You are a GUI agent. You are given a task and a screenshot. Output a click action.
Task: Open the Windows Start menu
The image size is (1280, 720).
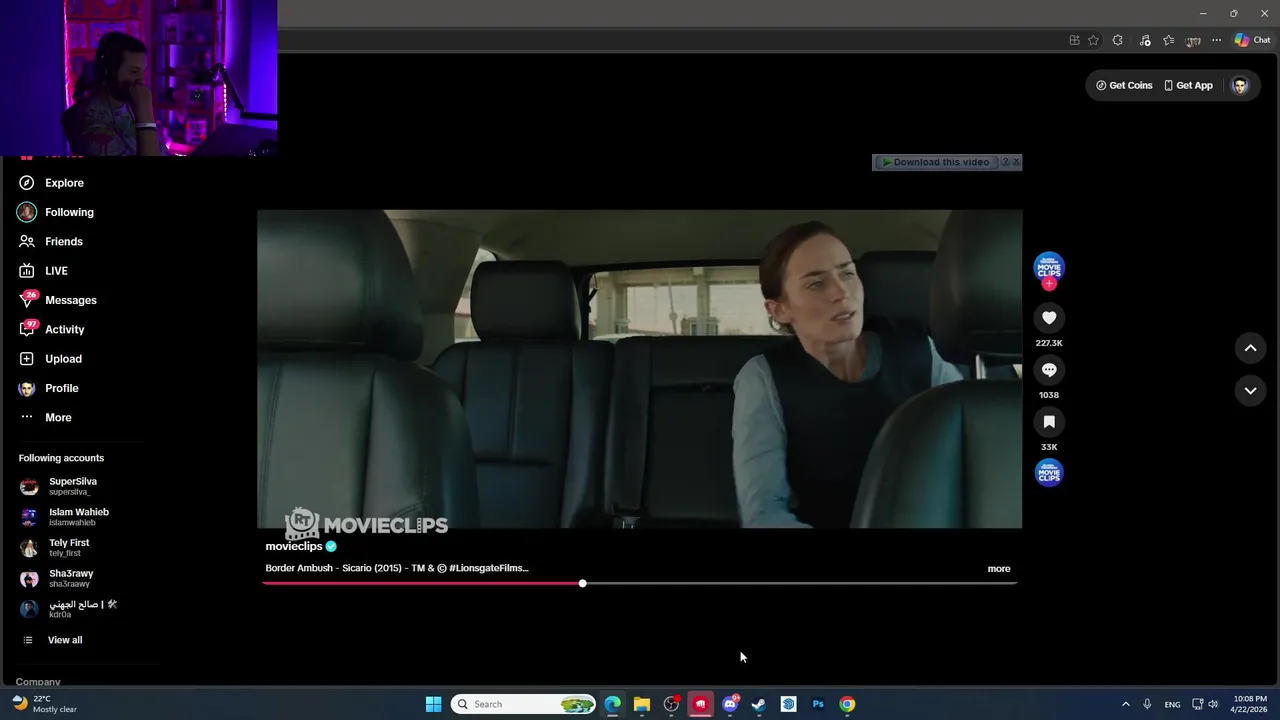(x=433, y=704)
